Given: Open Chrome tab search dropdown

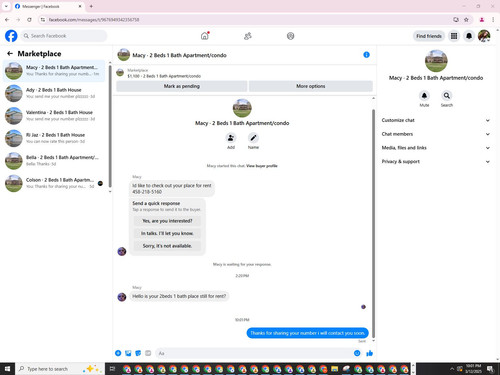Looking at the screenshot, I should pos(6,6).
